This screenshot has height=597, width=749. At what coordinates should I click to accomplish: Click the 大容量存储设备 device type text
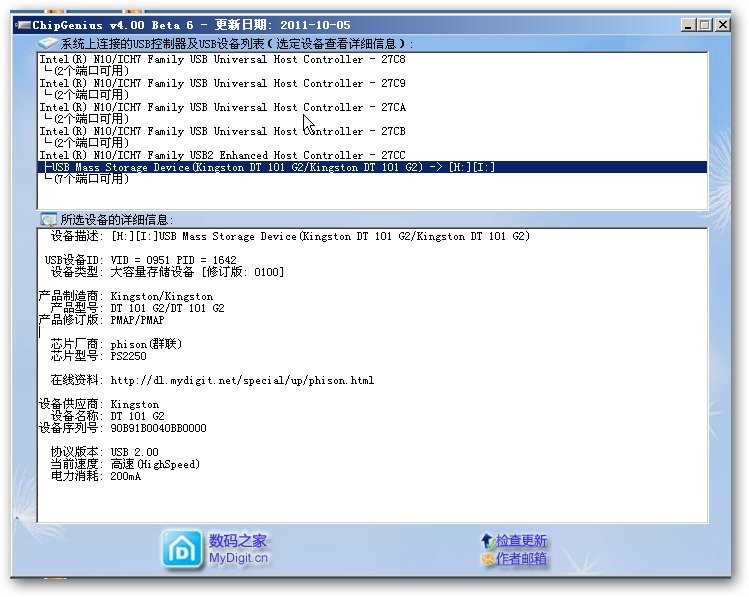(152, 272)
